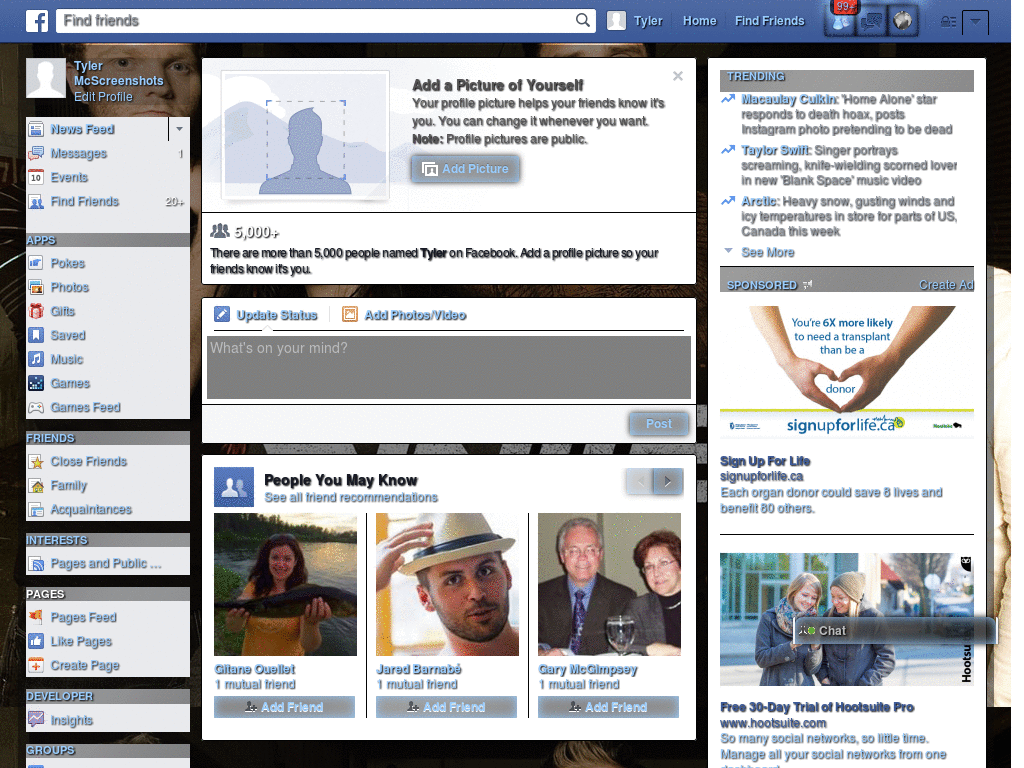
Task: Click the Games app icon
Action: coord(37,383)
